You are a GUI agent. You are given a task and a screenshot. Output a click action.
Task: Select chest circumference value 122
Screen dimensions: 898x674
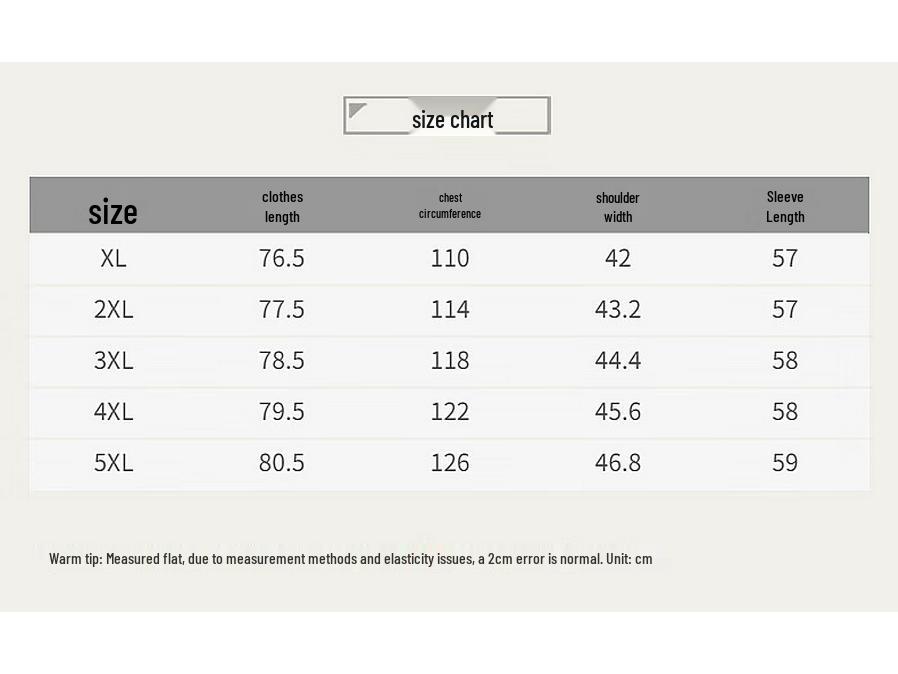(450, 411)
